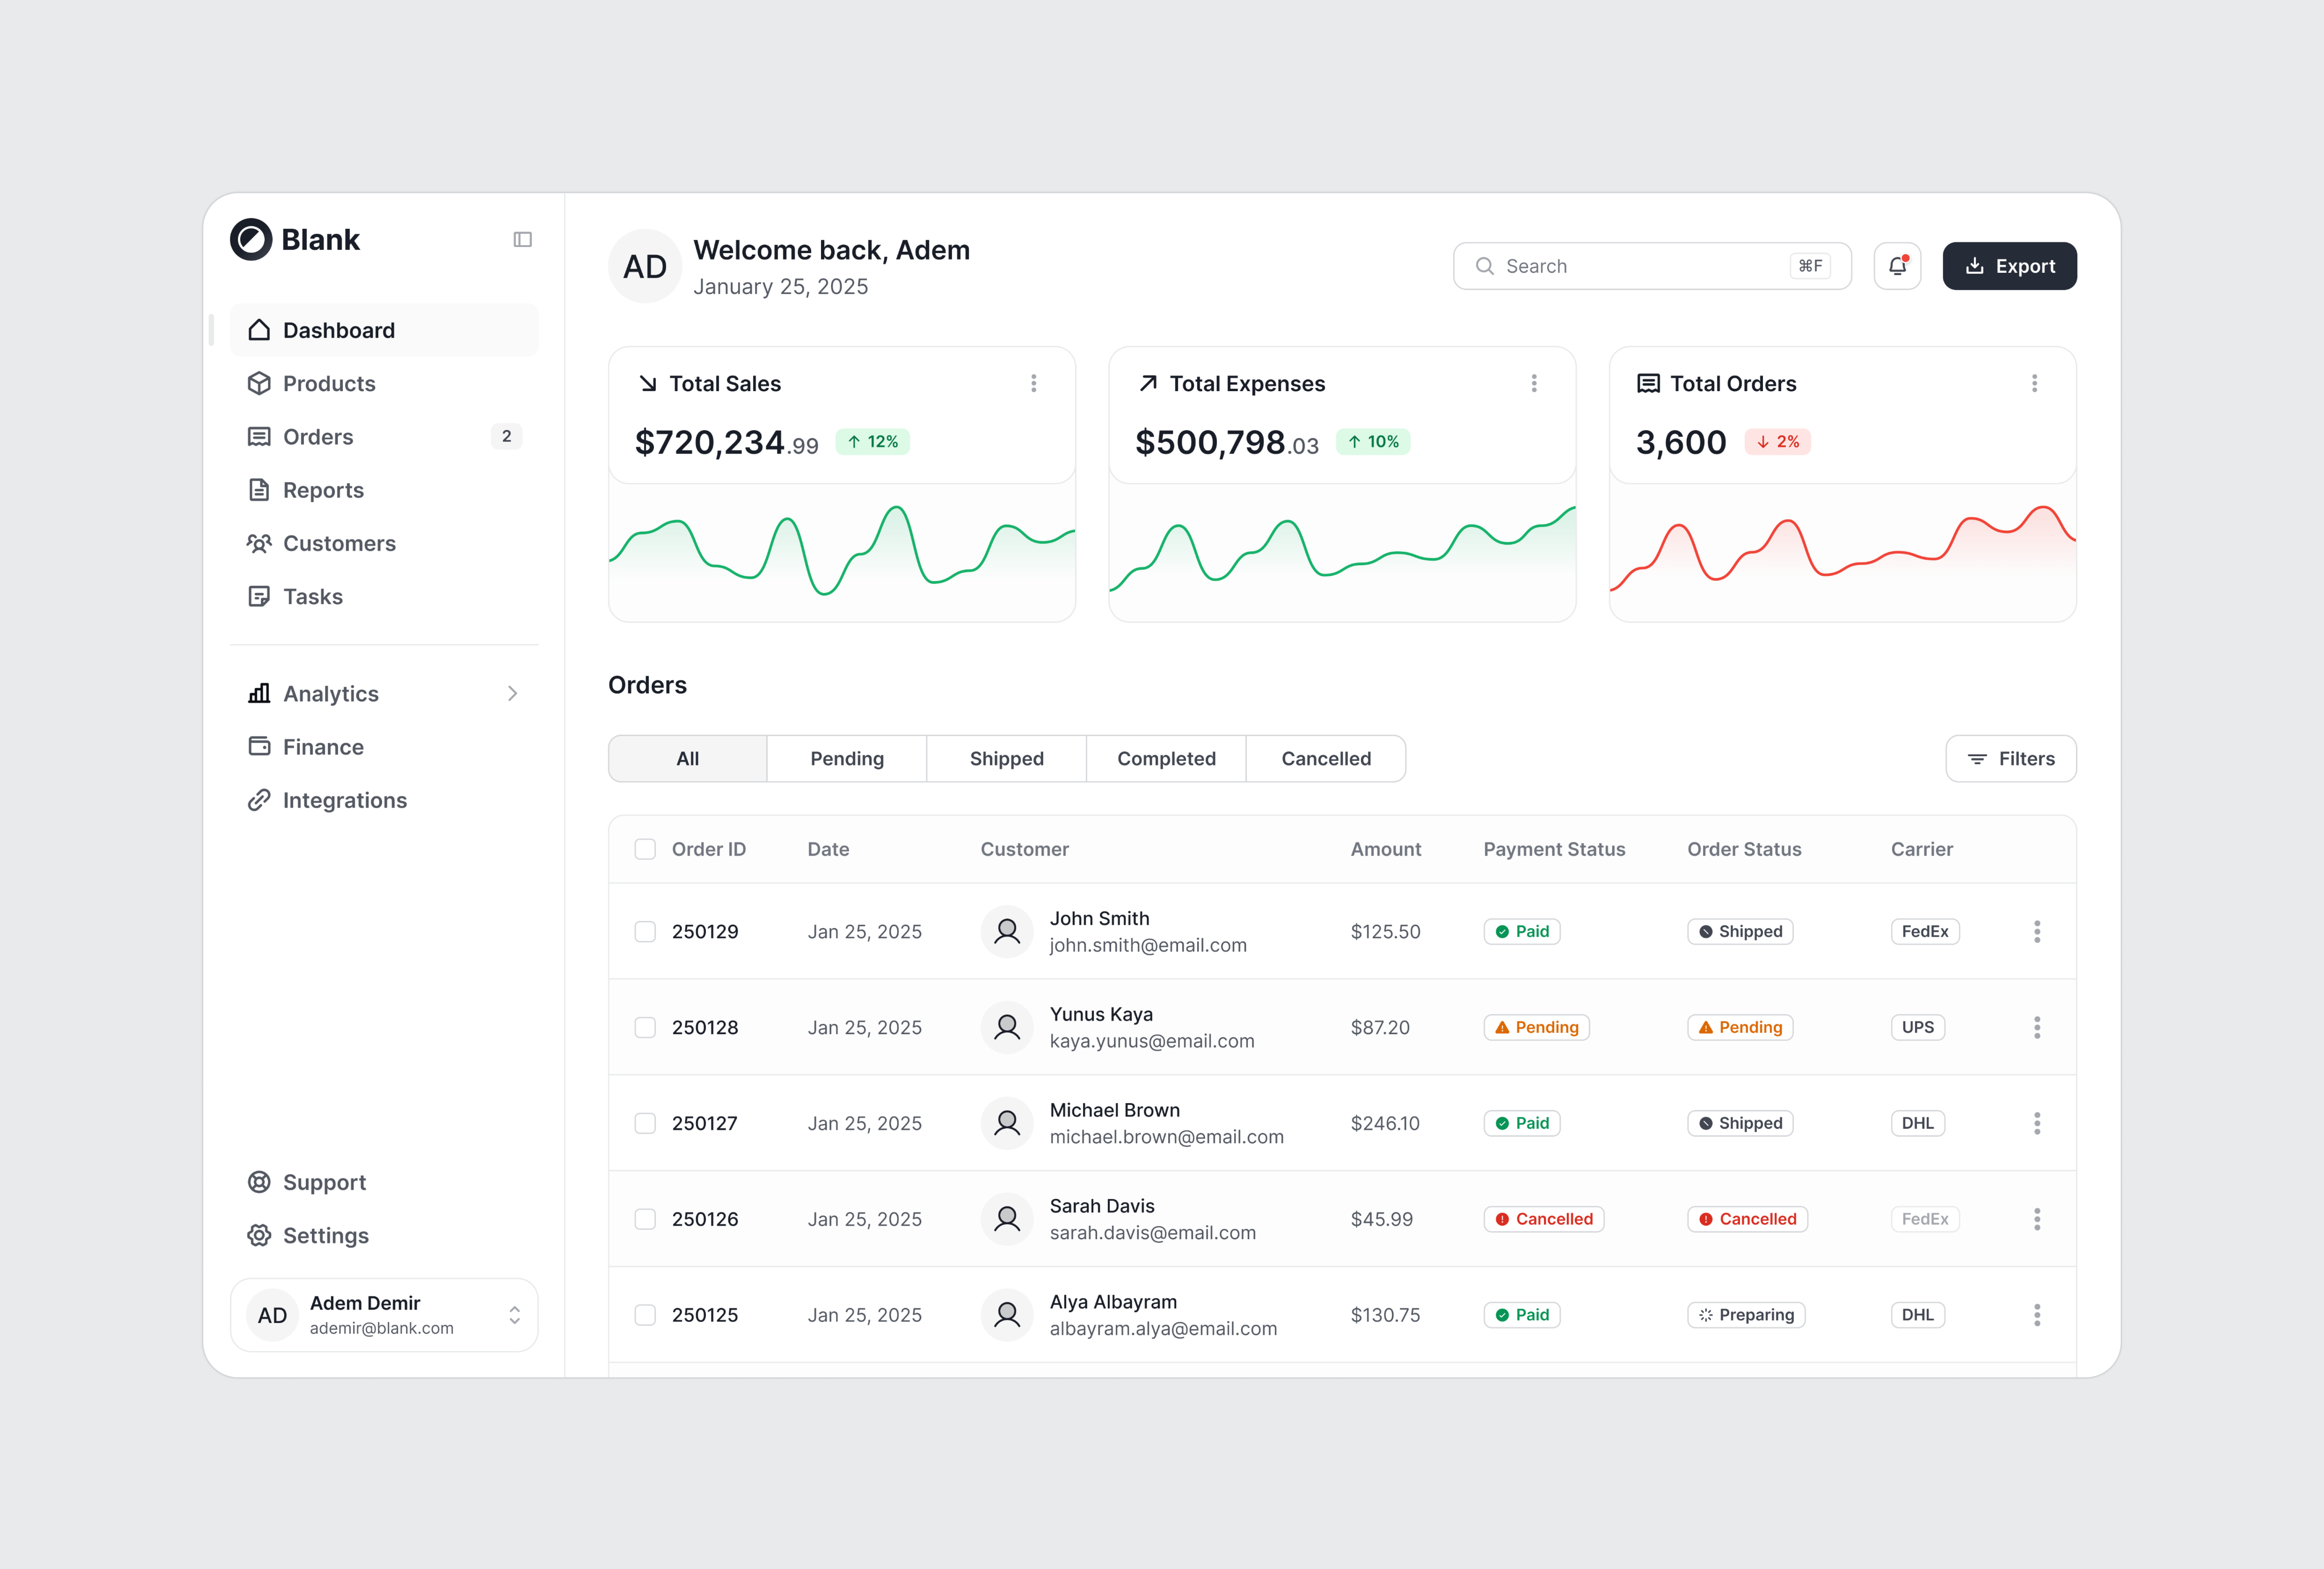
Task: Click the Export button
Action: coord(2009,266)
